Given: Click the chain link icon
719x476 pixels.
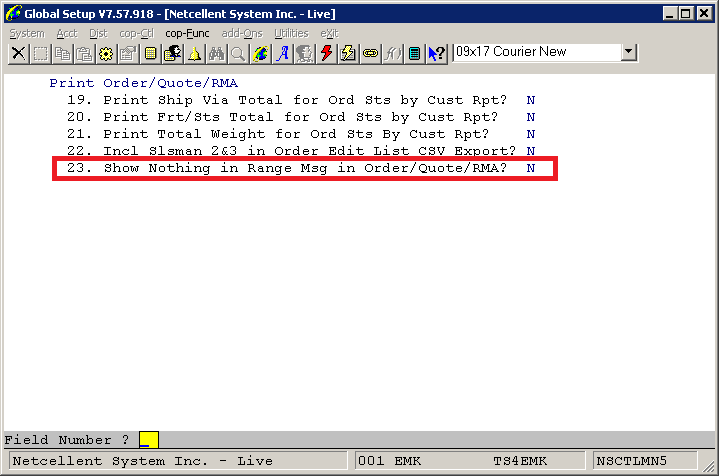Looking at the screenshot, I should (371, 53).
